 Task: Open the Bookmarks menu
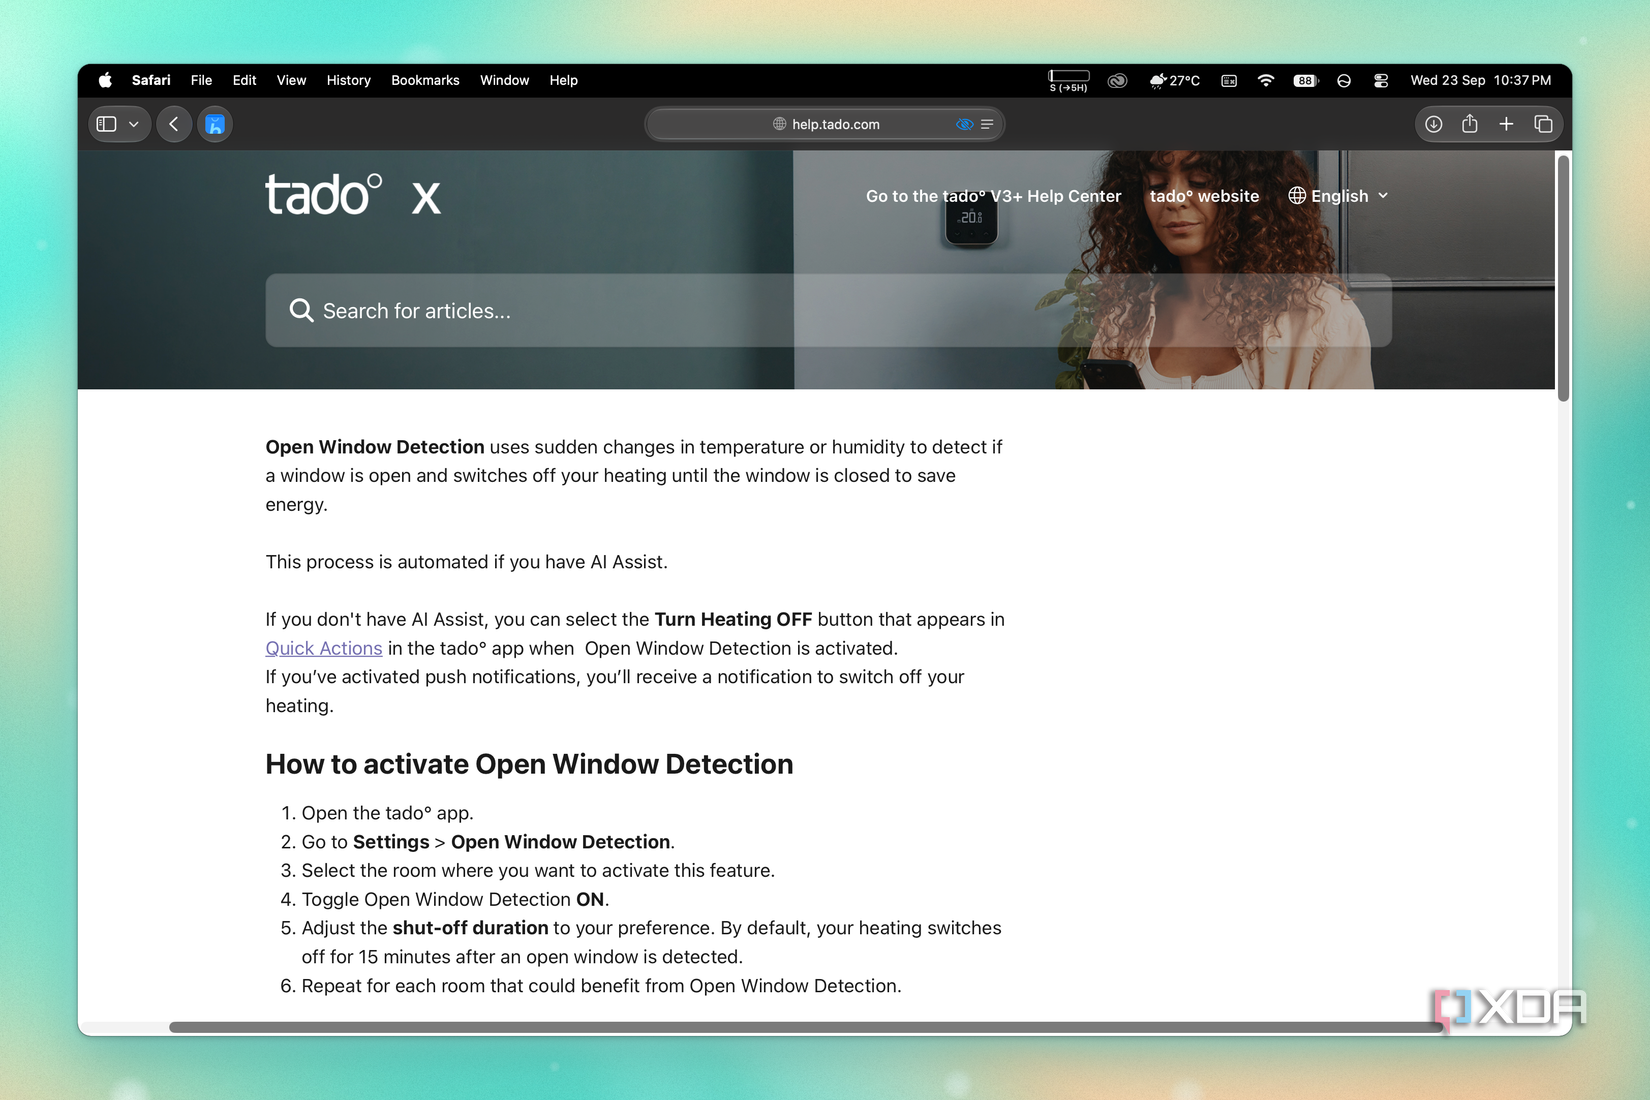(x=425, y=80)
